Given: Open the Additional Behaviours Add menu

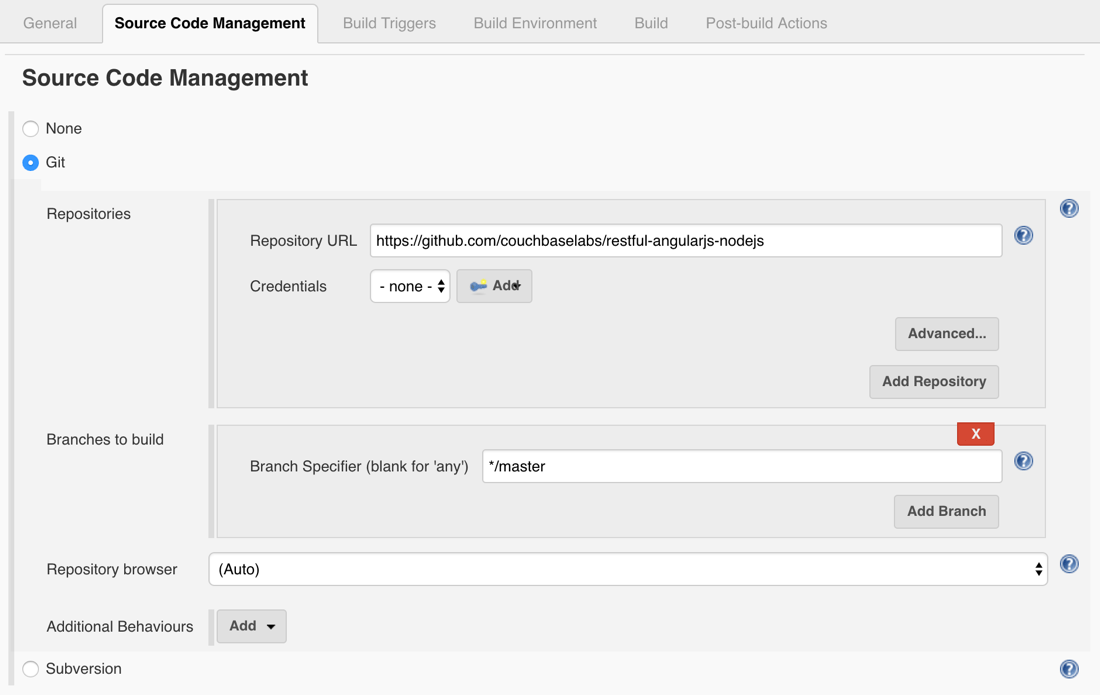Looking at the screenshot, I should coord(251,626).
